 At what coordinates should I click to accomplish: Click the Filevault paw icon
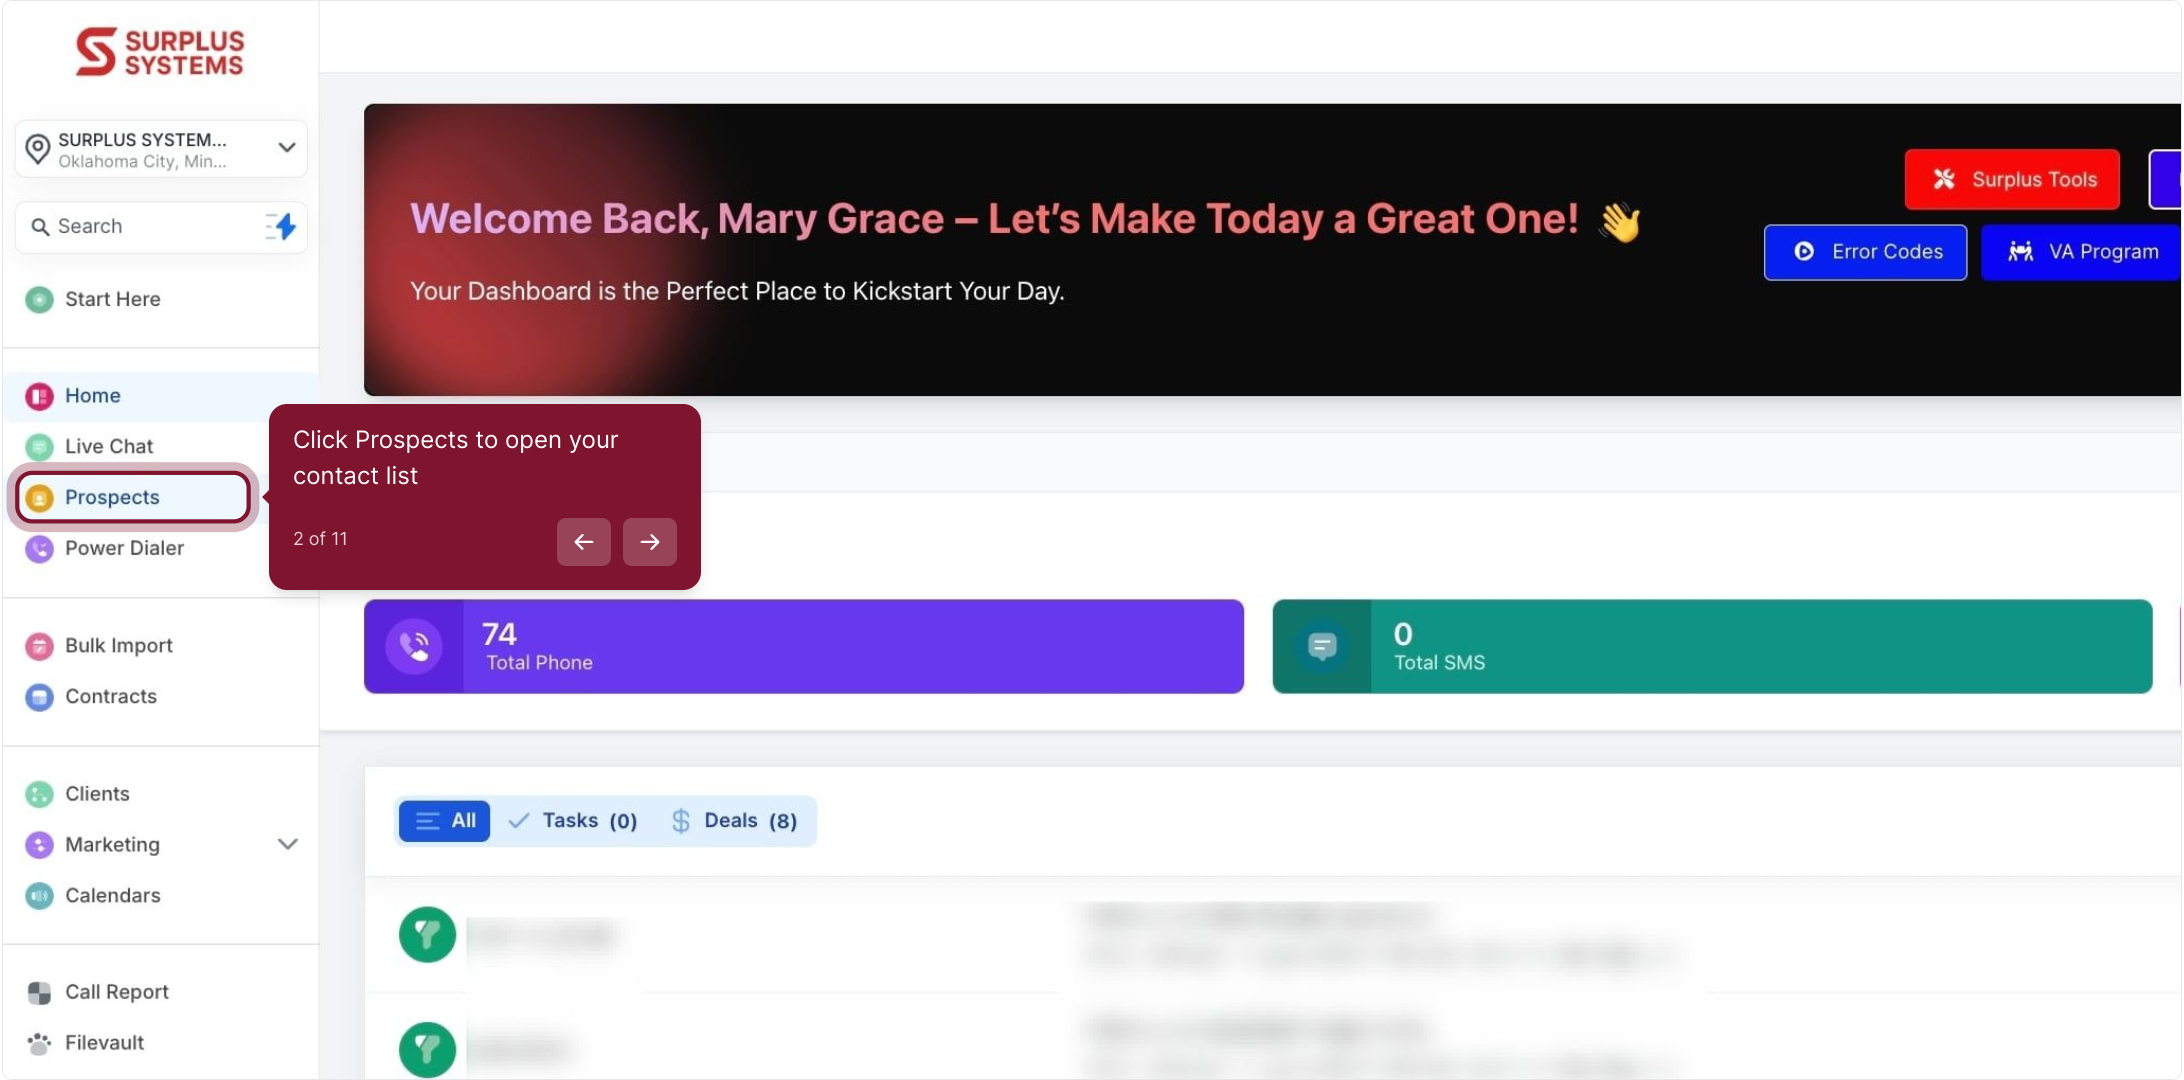coord(39,1043)
